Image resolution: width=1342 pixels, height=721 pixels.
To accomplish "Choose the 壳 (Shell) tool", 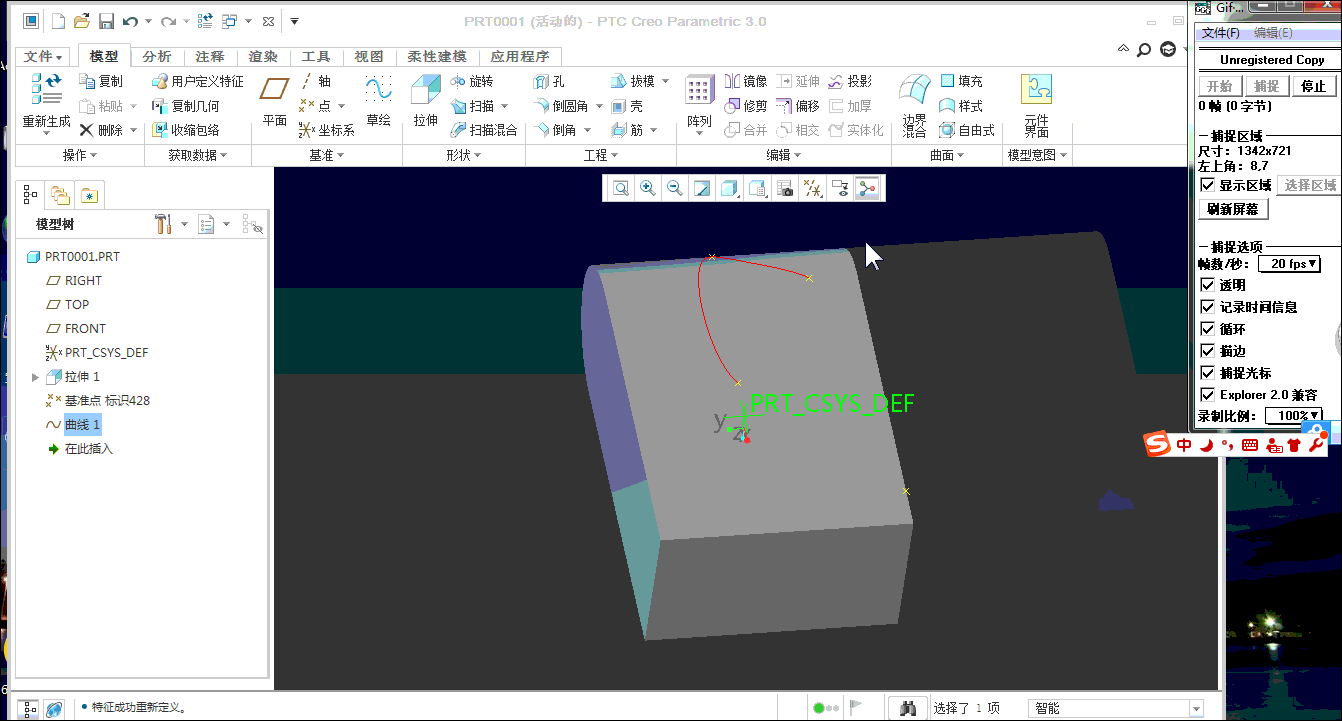I will [x=627, y=105].
